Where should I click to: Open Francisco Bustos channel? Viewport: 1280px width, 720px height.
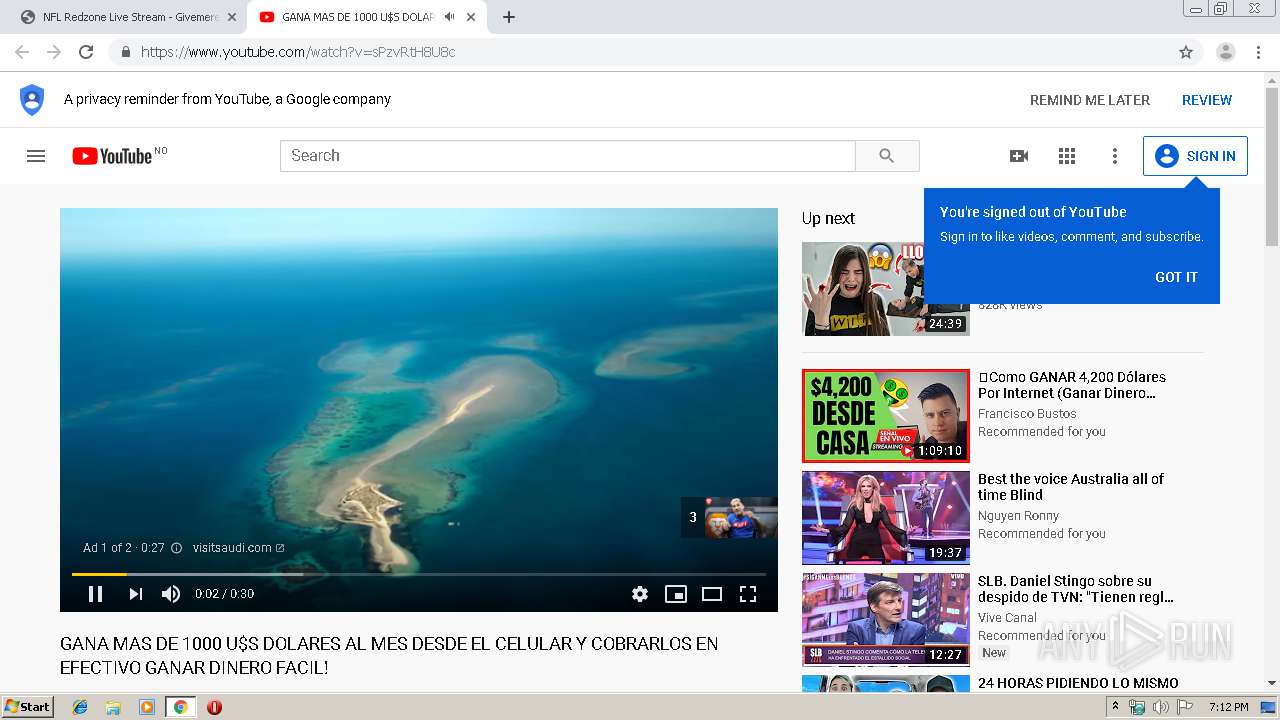click(1027, 414)
